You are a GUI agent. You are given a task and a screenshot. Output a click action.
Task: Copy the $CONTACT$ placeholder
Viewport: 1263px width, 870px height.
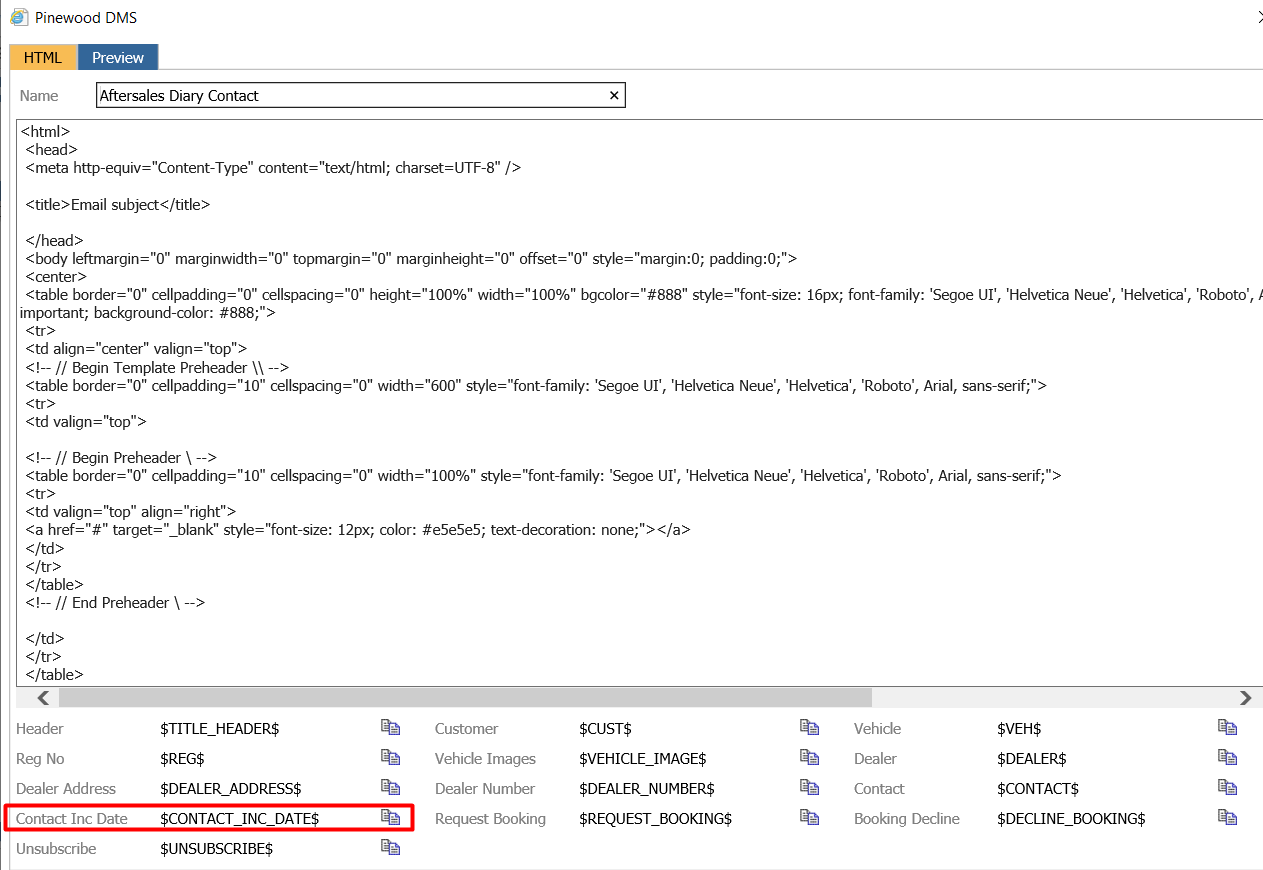click(1227, 788)
